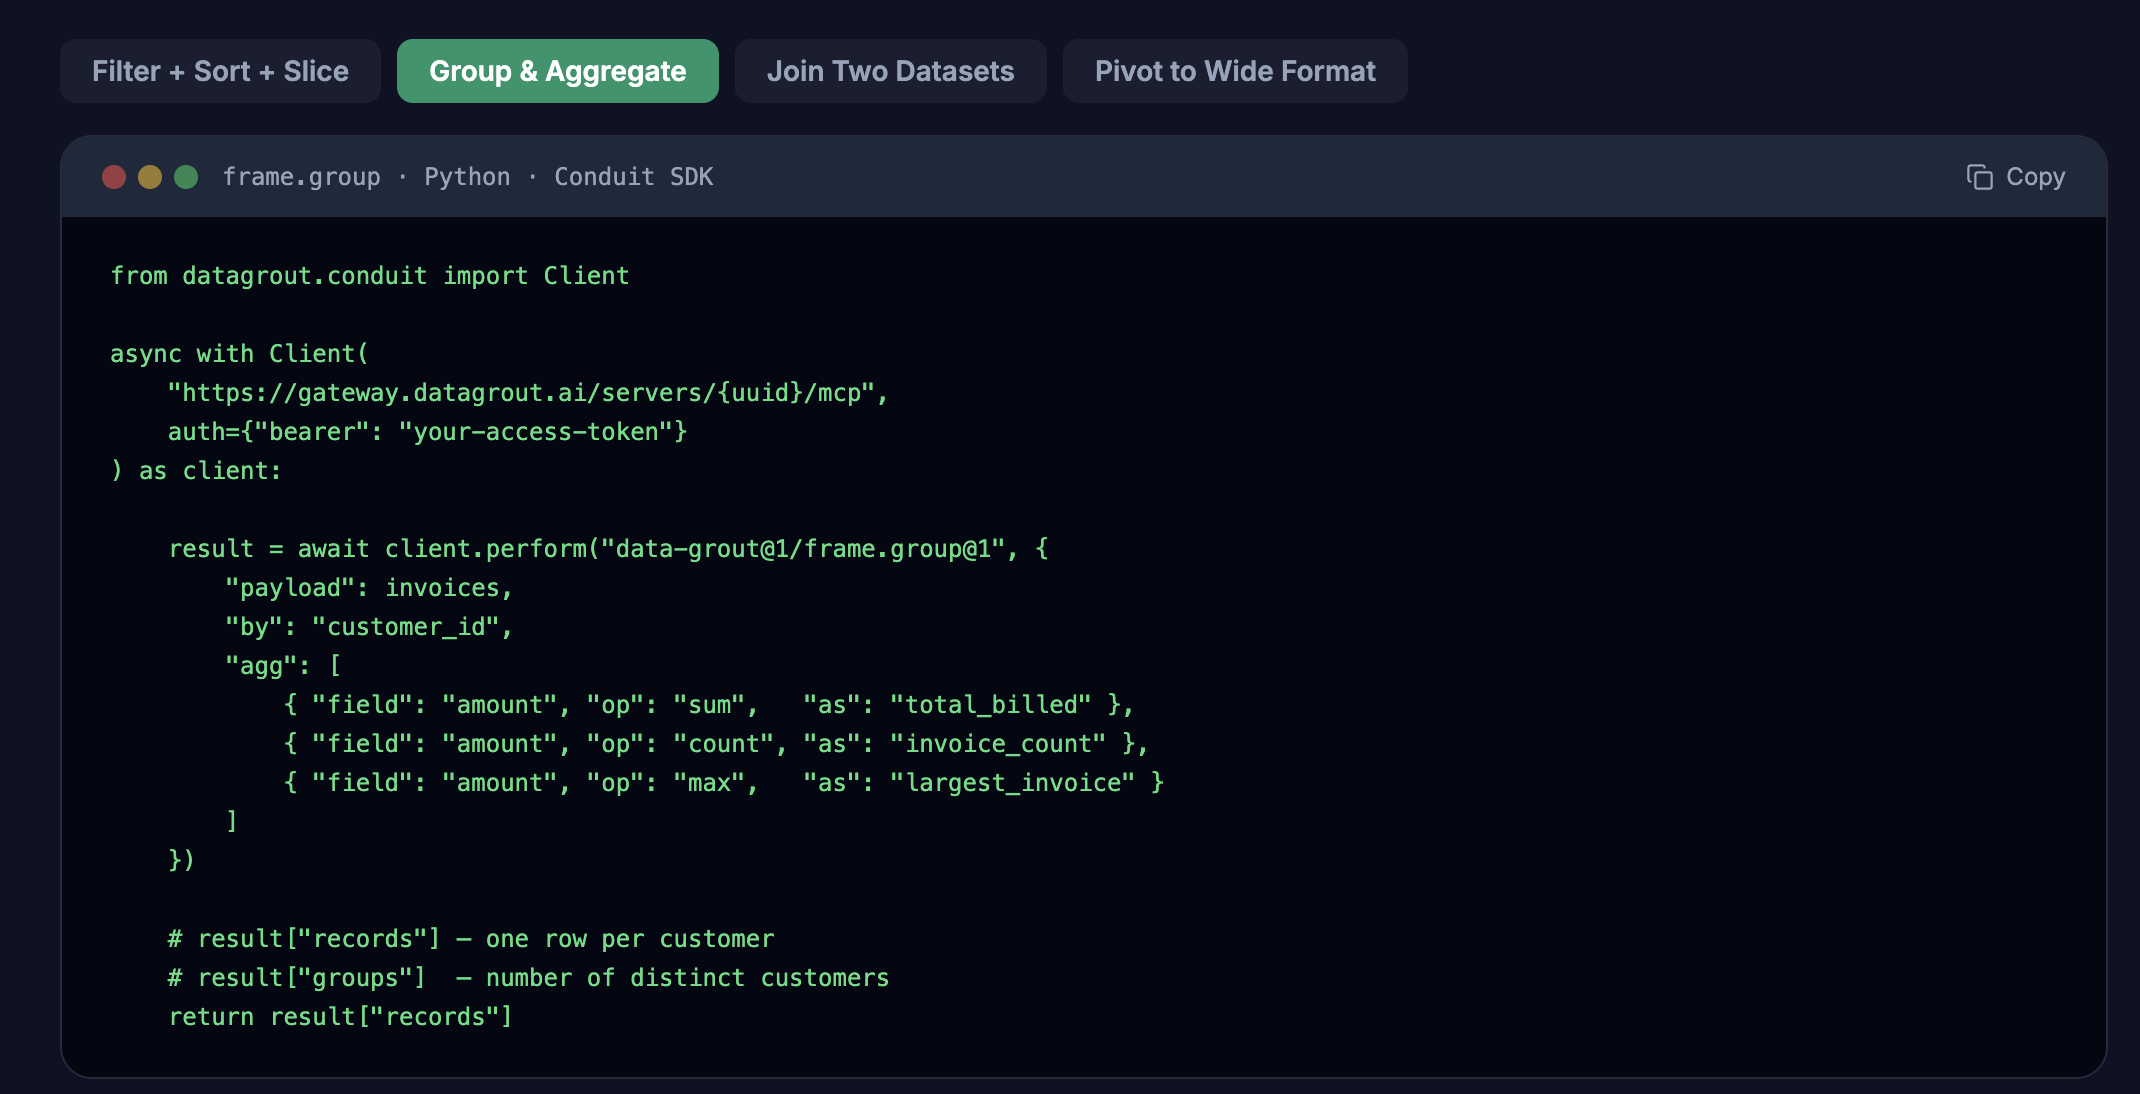Viewport: 2140px width, 1094px height.
Task: Click the auth bearer token line
Action: (x=427, y=432)
